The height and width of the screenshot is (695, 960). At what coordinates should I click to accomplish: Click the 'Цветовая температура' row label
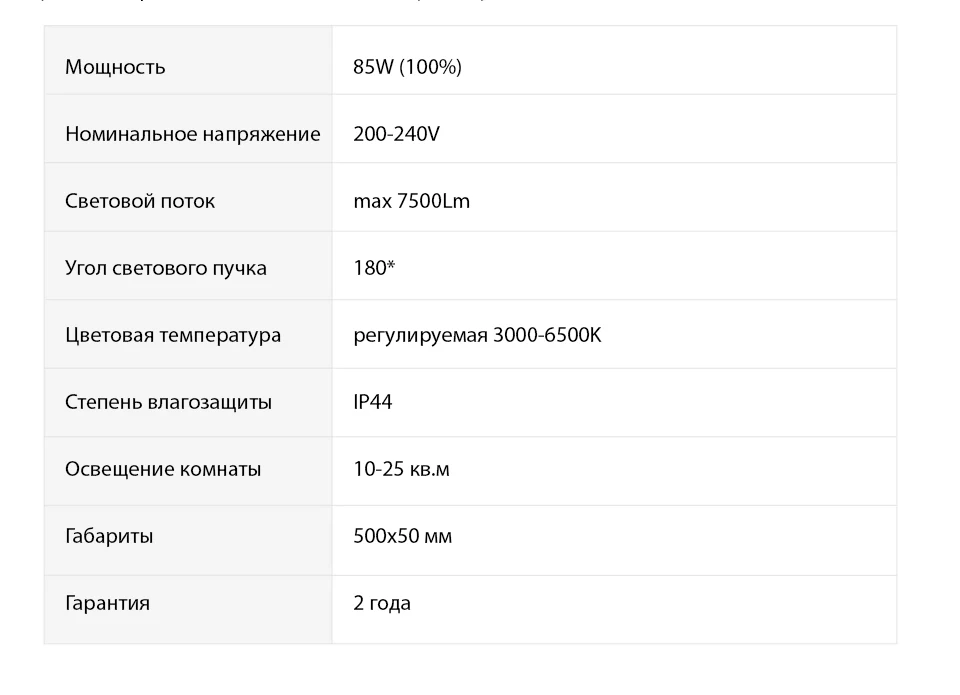(173, 335)
